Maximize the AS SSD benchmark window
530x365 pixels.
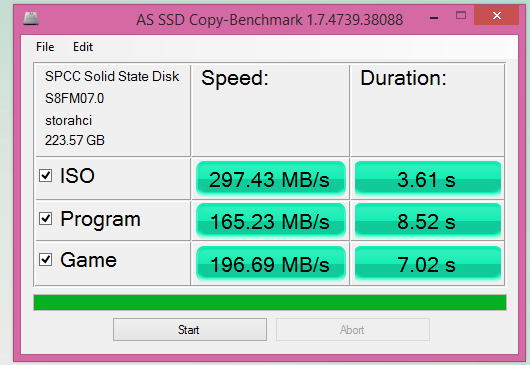pos(461,16)
